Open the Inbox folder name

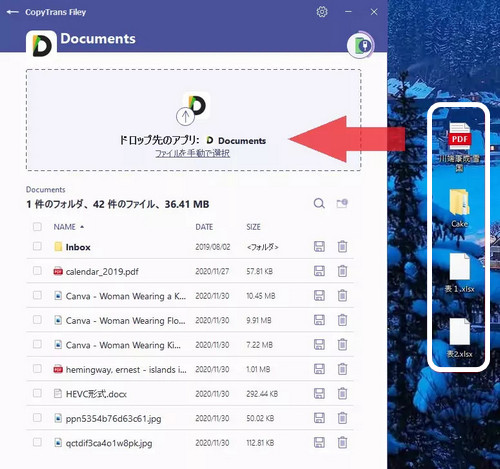[x=78, y=247]
